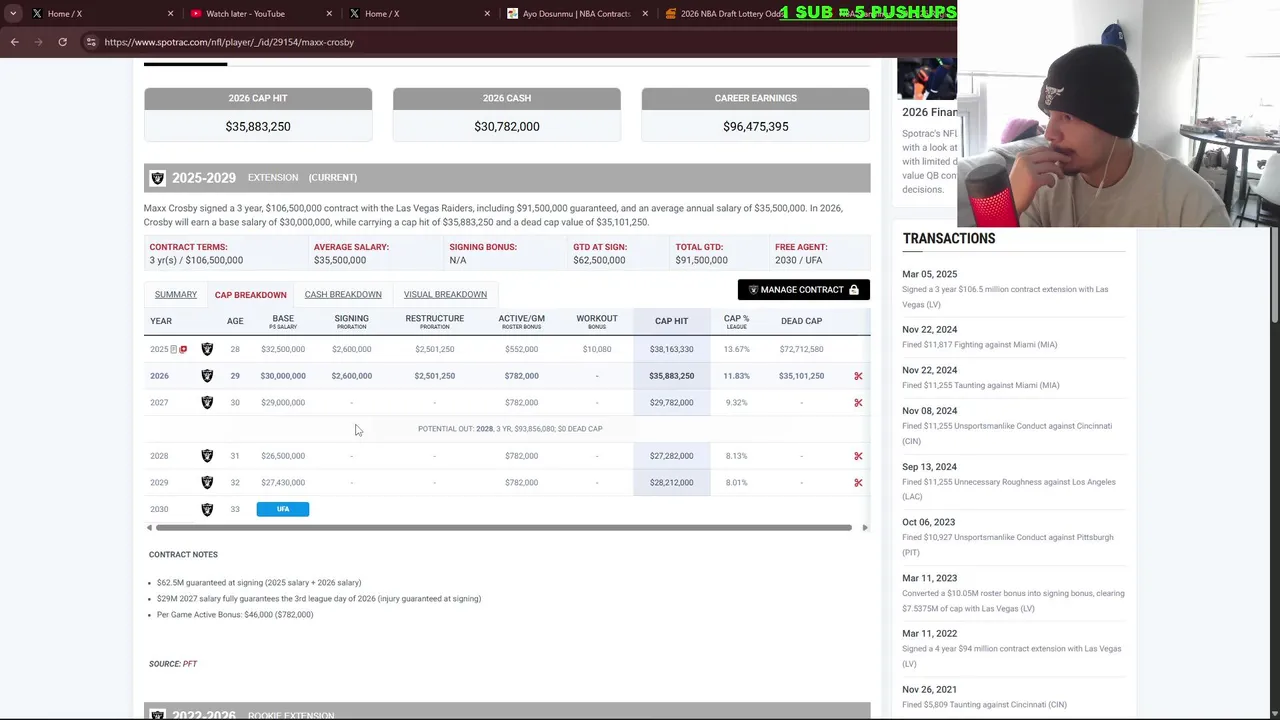Select the $72,712,580 dead cap cell

801,349
